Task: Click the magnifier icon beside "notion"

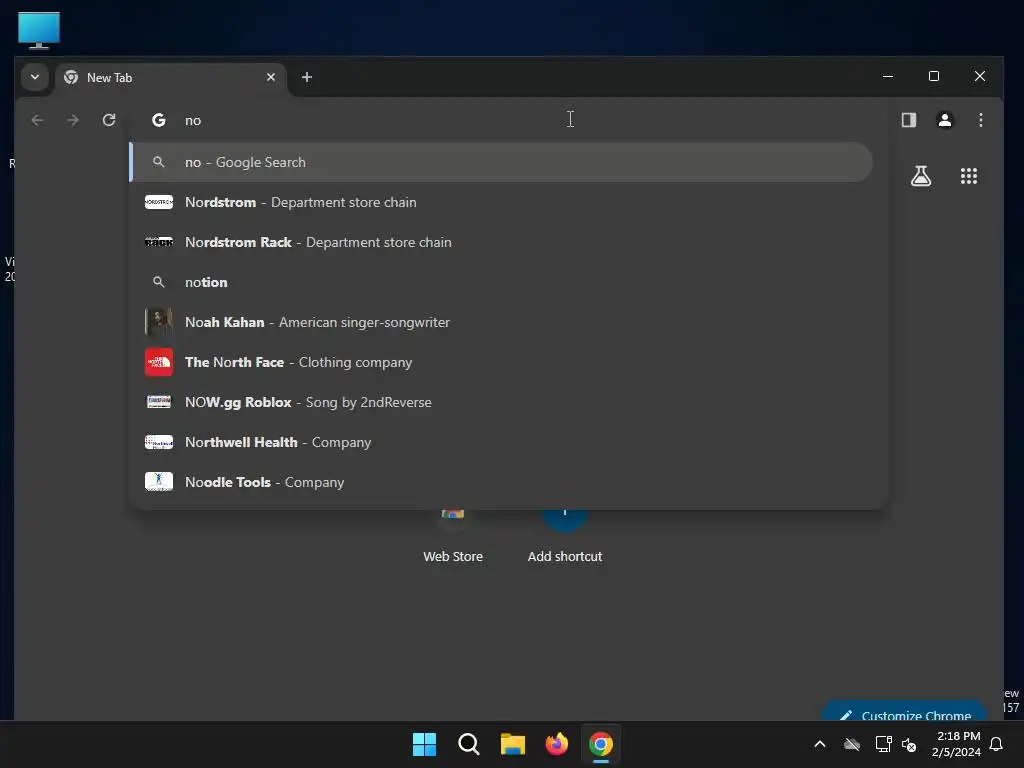Action: [159, 282]
